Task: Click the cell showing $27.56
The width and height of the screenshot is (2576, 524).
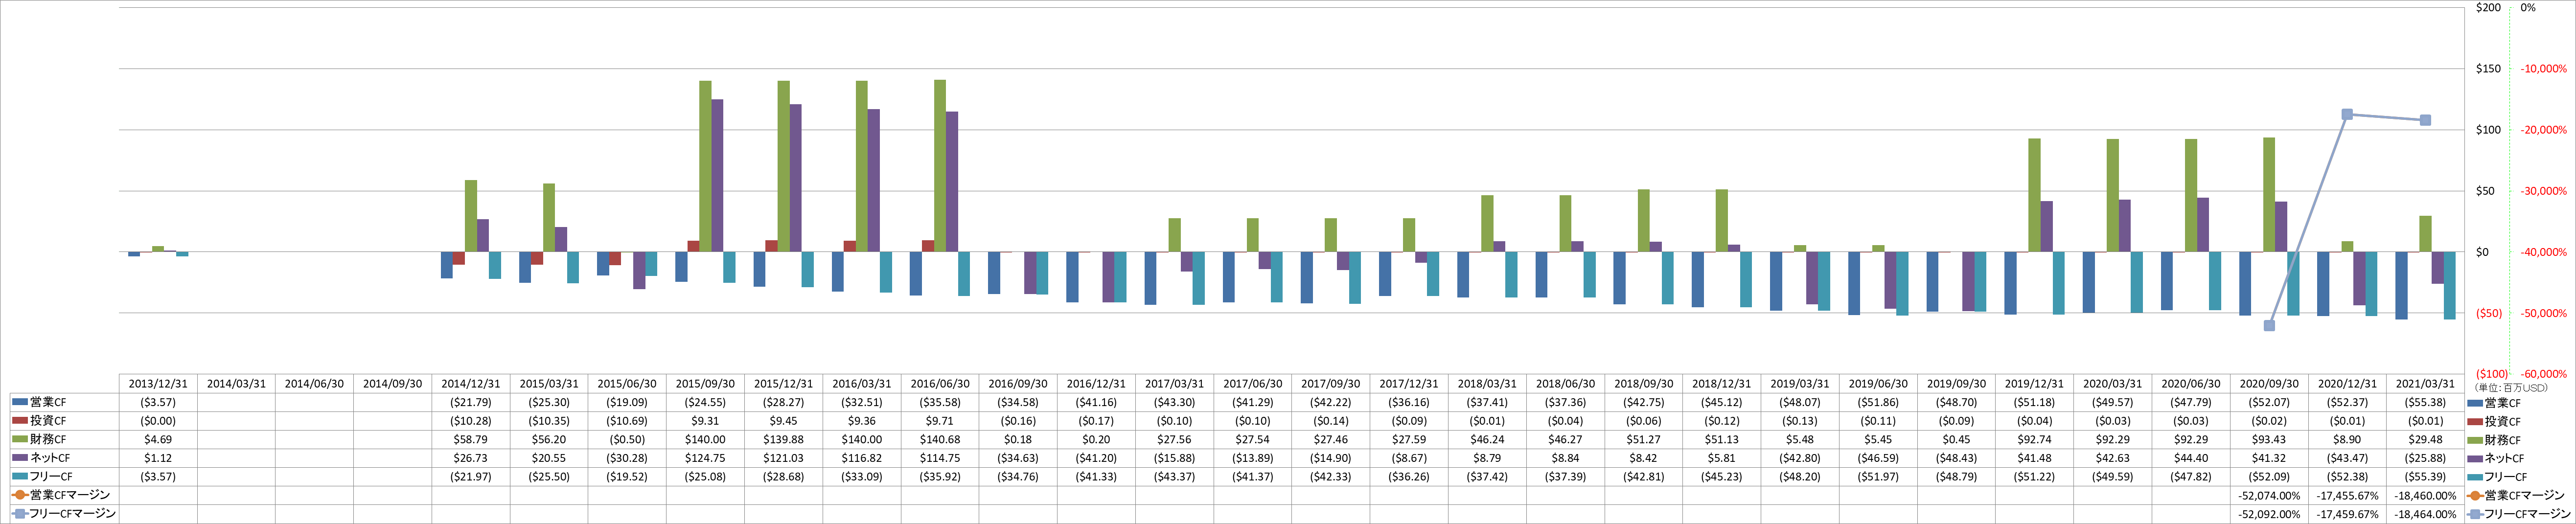Action: (x=1174, y=439)
